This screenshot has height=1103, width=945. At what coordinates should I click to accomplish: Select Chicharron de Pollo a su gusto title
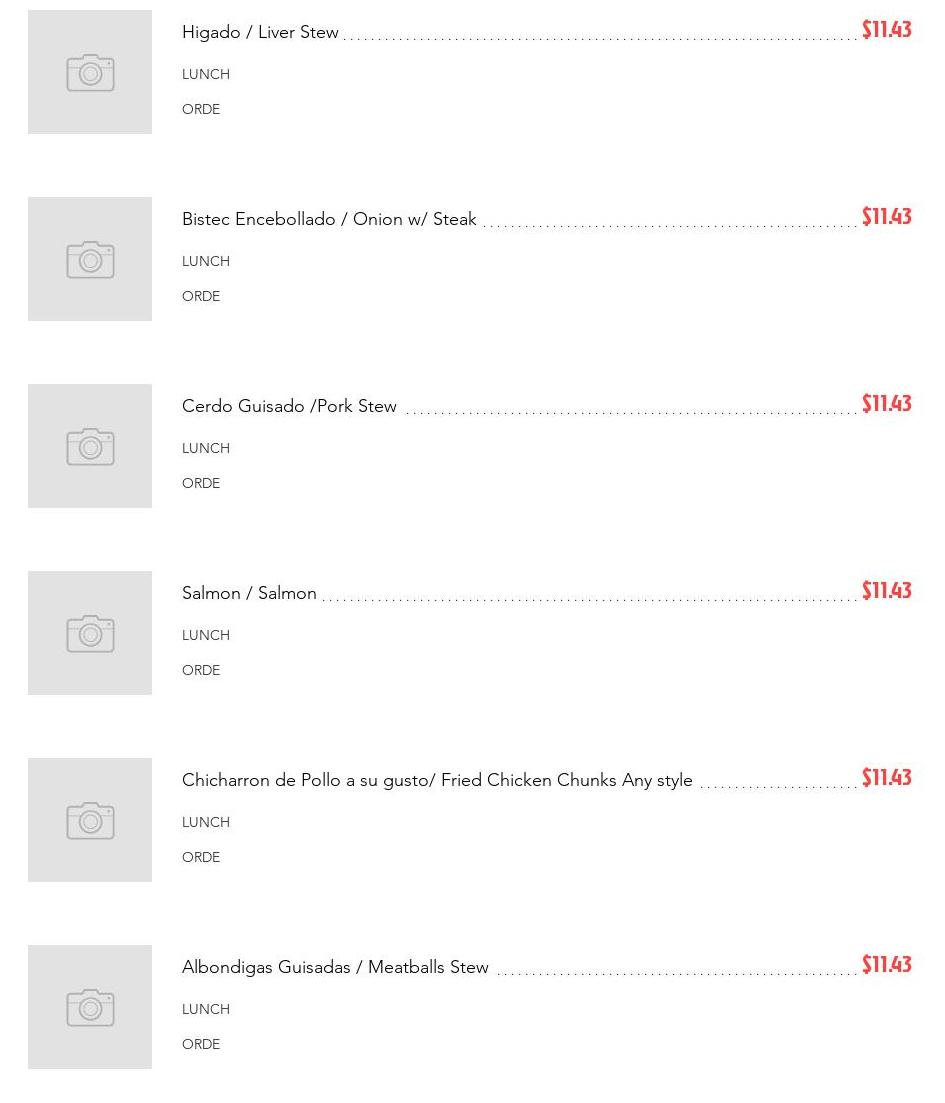437,780
